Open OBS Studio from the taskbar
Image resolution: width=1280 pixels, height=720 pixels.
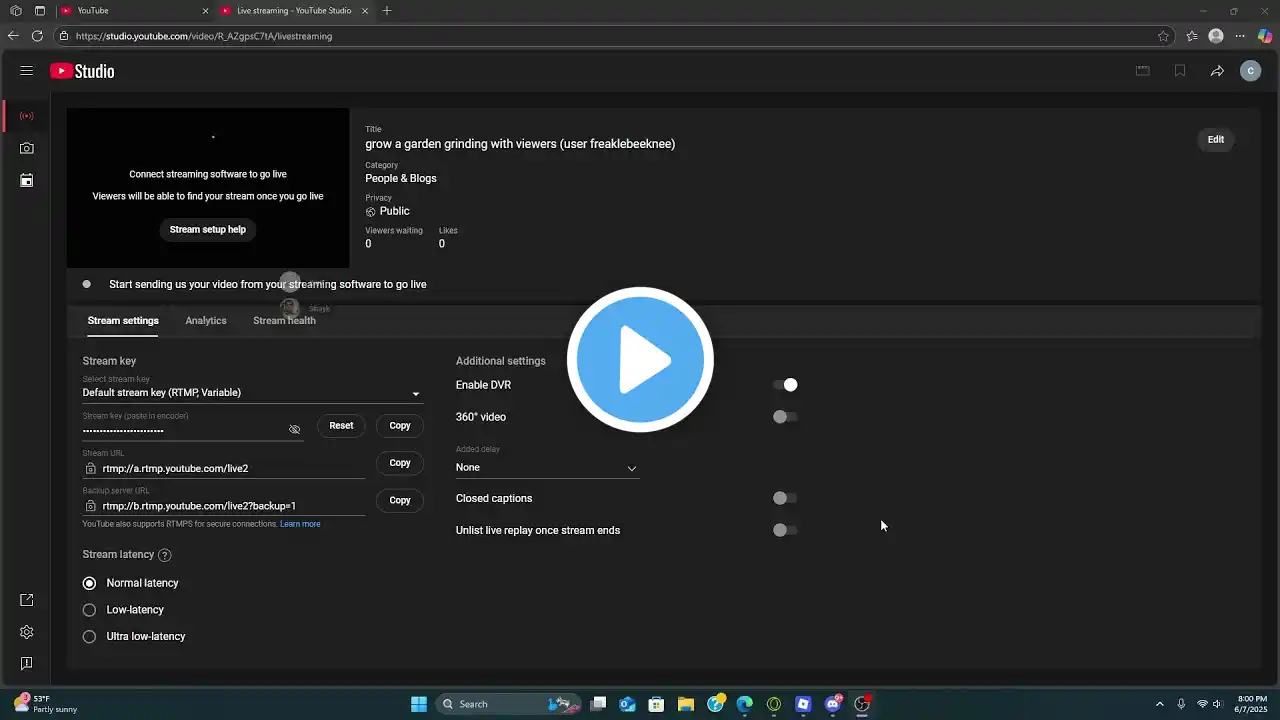pyautogui.click(x=862, y=704)
